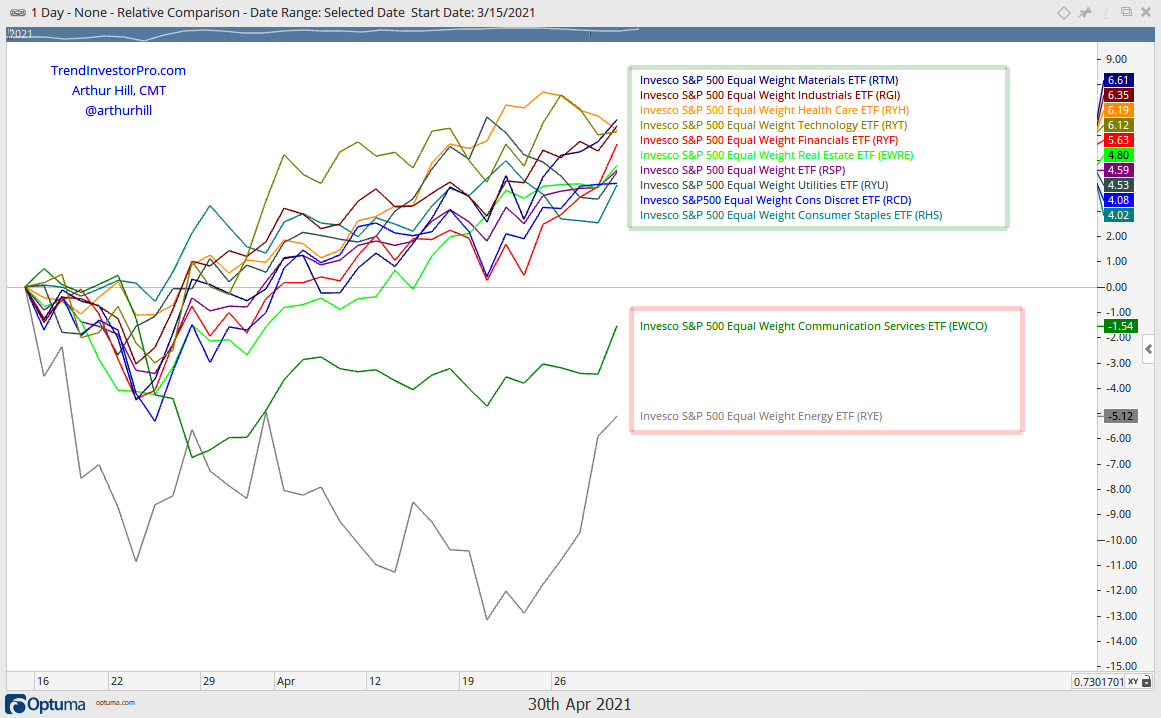Select the Arthur Hill, CMT annotation
Viewport: 1161px width, 718px height.
coord(118,90)
